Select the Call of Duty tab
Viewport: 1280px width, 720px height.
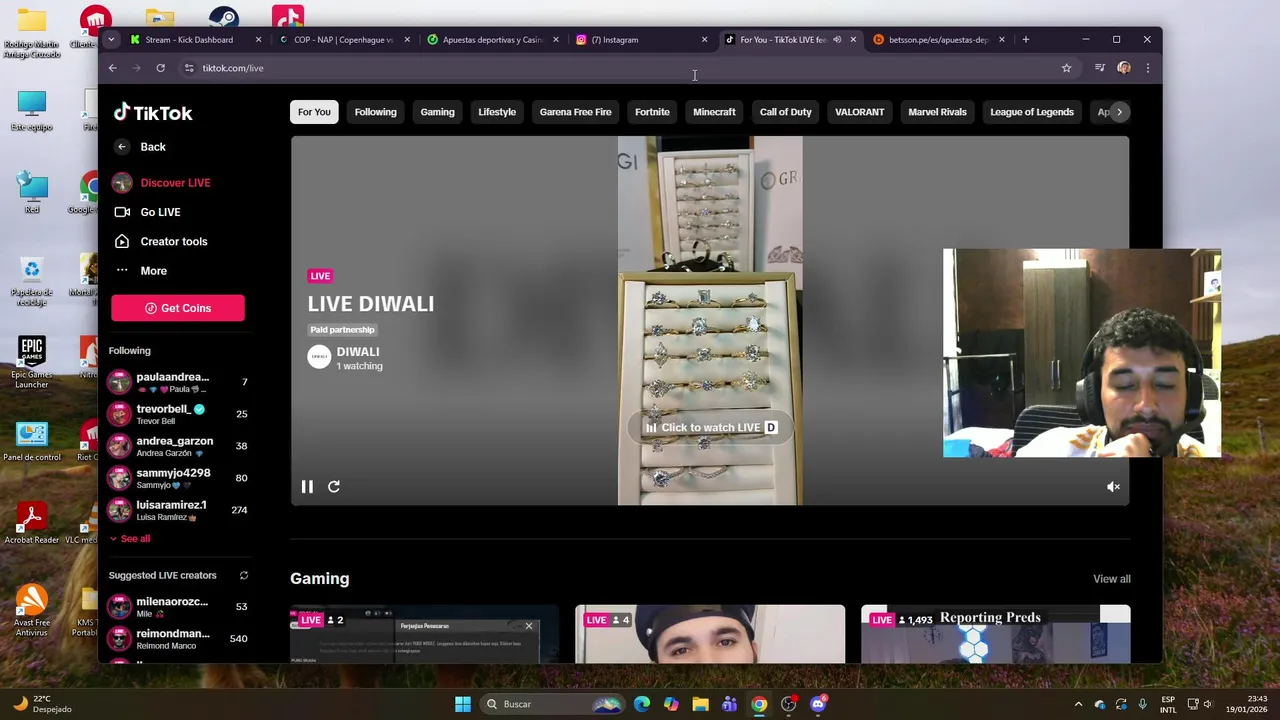pos(785,112)
